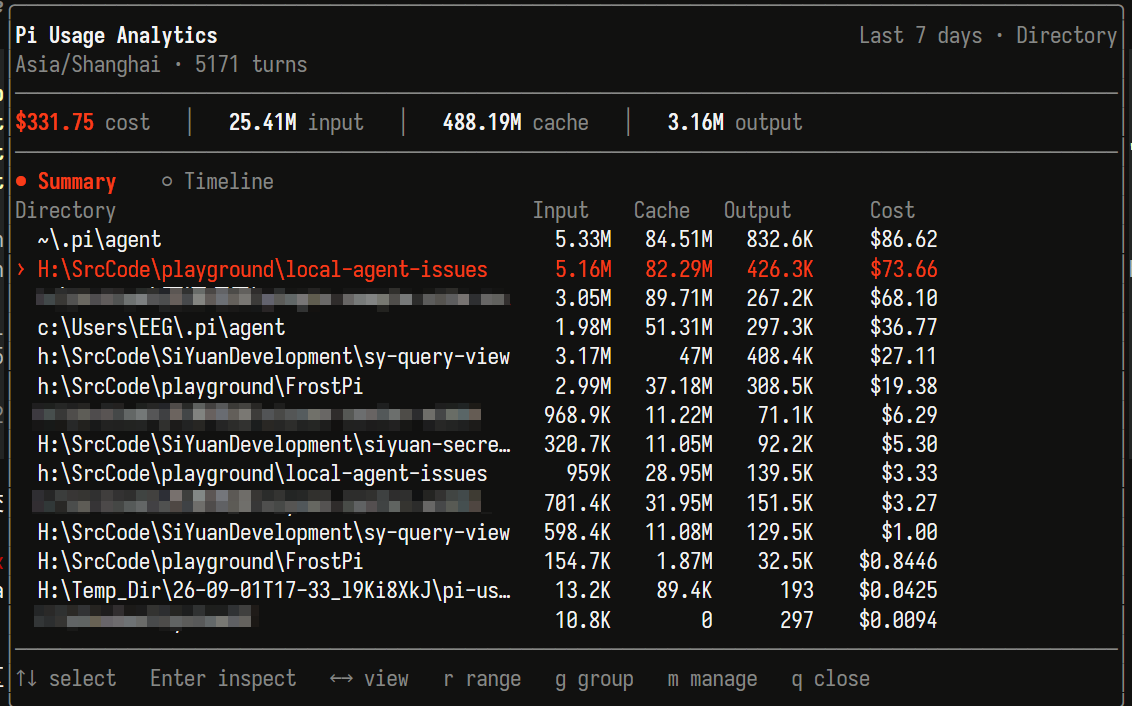Click the $73.66 cost cell

pos(904,269)
